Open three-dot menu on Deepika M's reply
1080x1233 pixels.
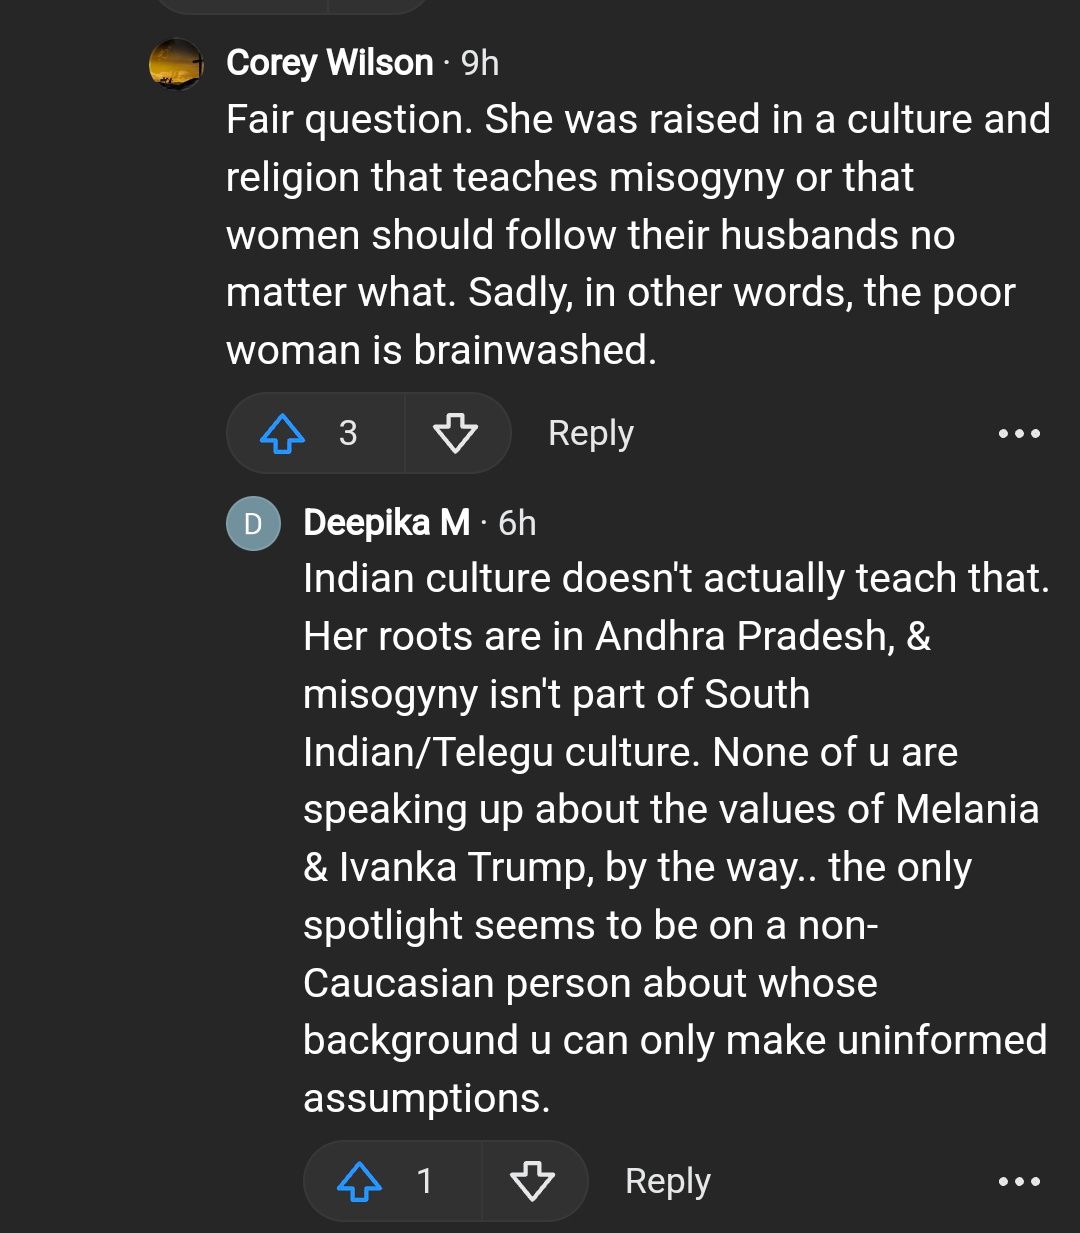(1019, 1182)
